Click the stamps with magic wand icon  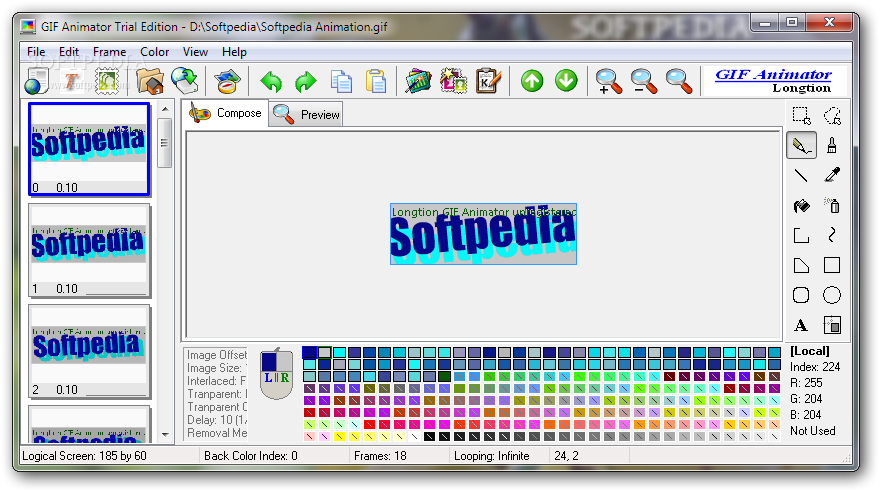pos(453,81)
